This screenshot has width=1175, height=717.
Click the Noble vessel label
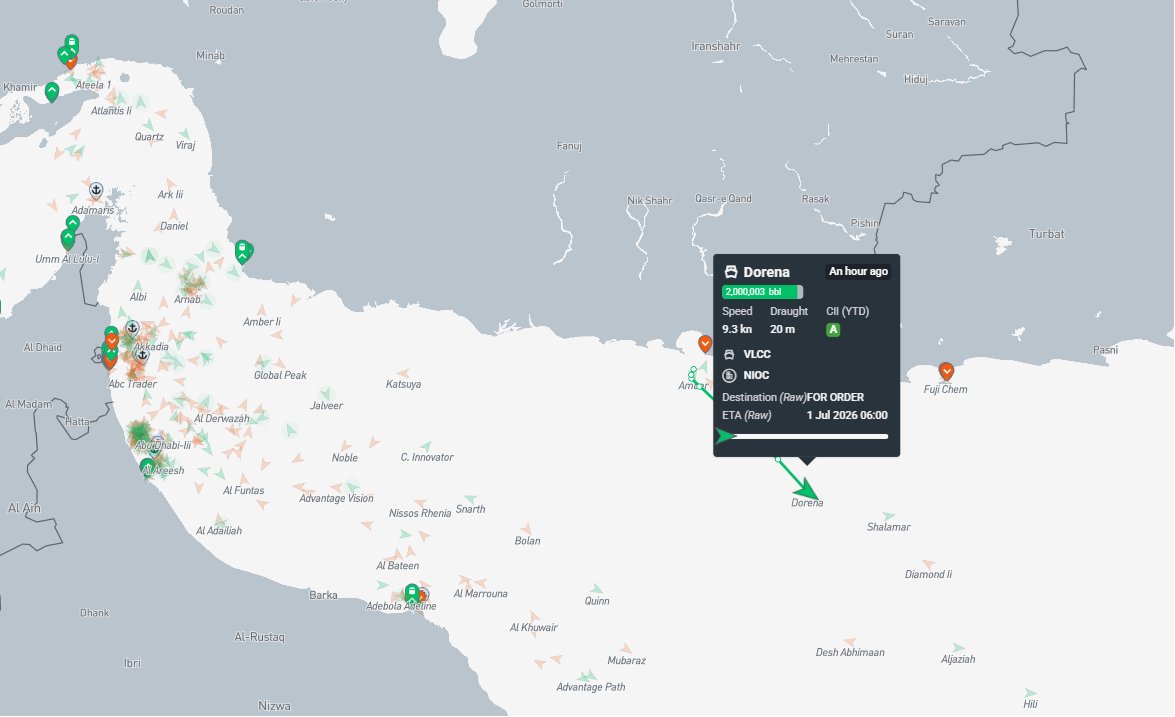tap(345, 458)
